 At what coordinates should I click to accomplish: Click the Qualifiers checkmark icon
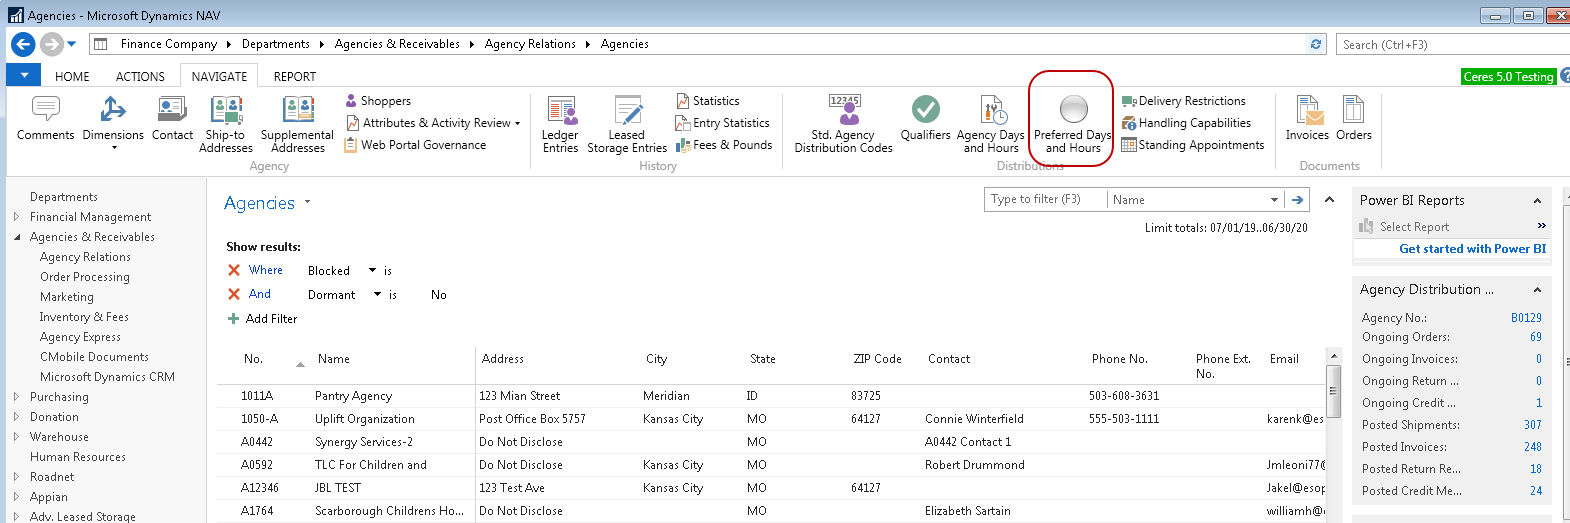(x=925, y=109)
